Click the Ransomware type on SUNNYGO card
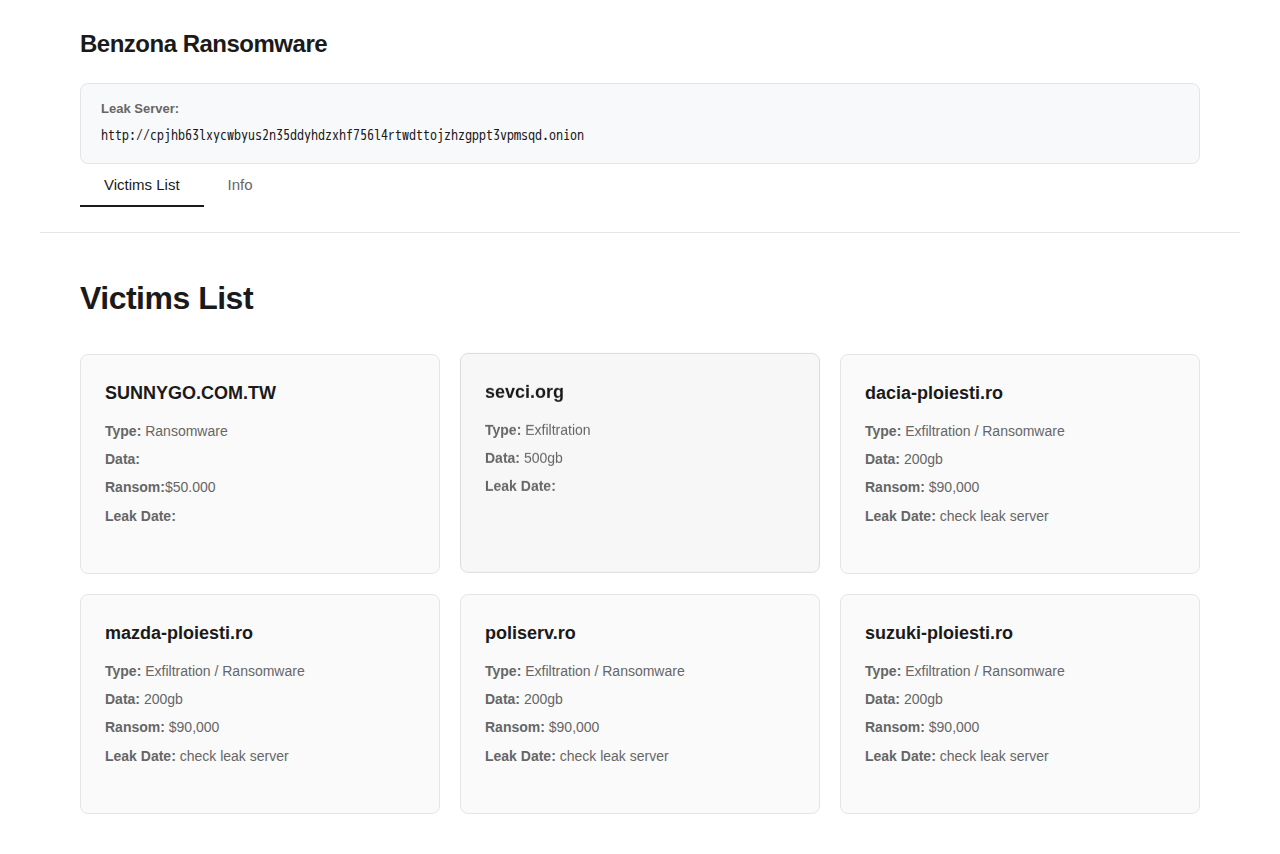This screenshot has height=854, width=1280. (x=186, y=431)
